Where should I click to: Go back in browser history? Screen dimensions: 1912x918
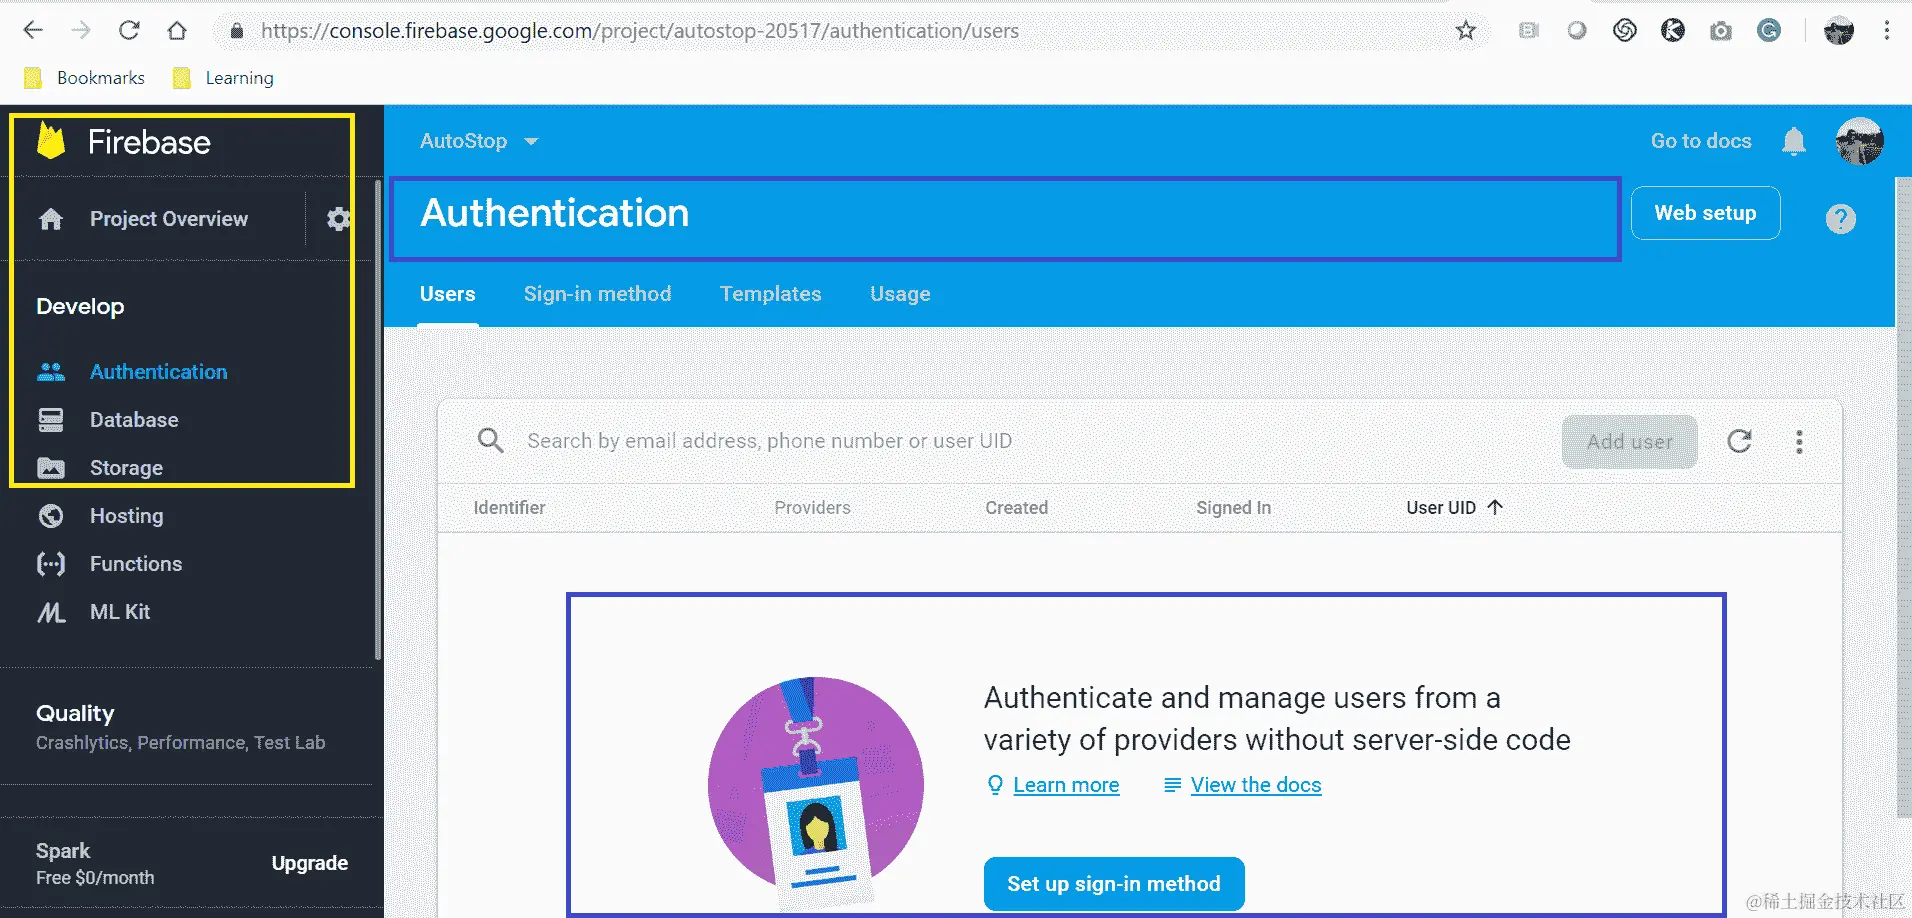click(x=33, y=30)
